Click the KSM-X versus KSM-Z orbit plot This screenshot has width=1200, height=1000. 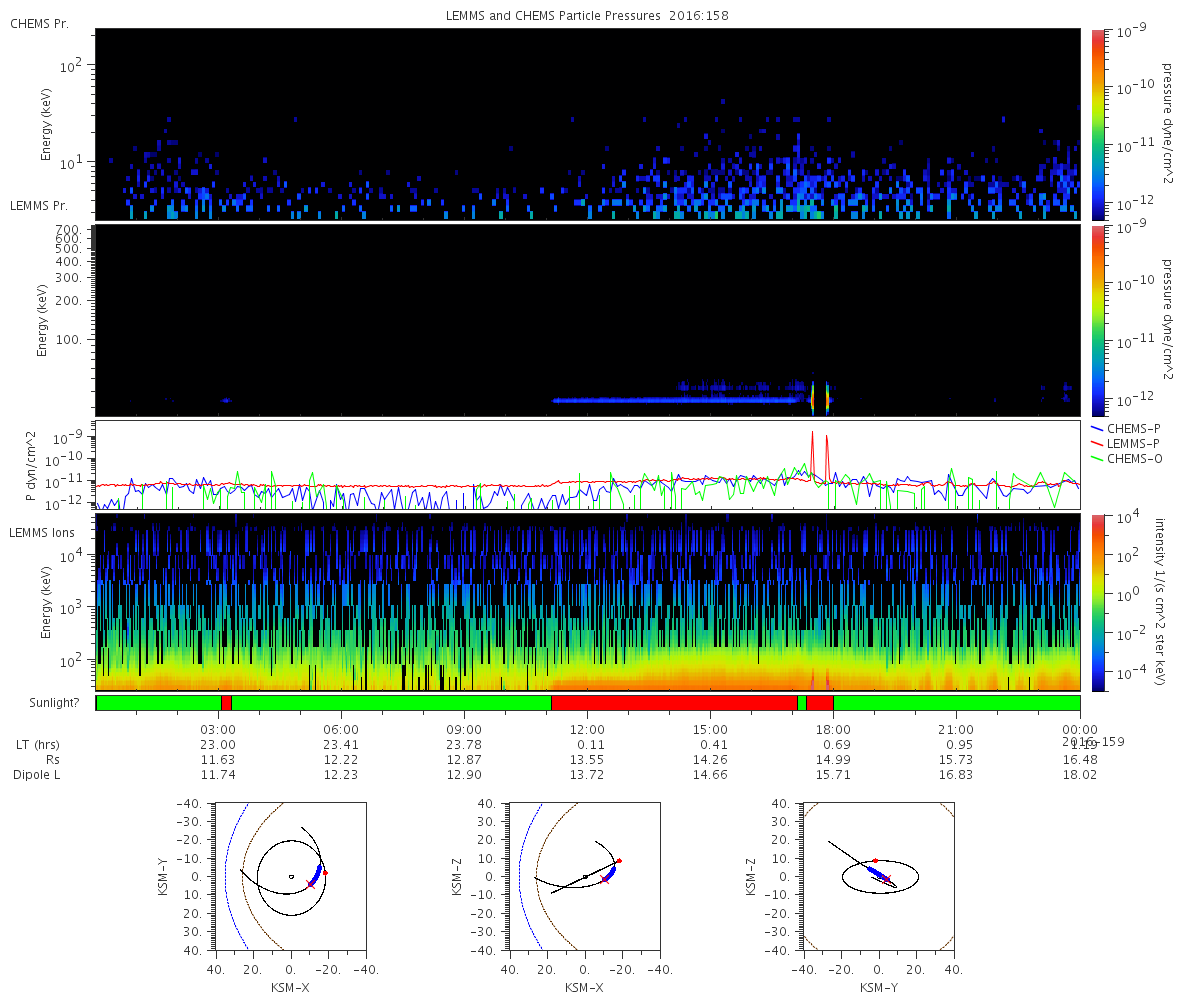(584, 876)
